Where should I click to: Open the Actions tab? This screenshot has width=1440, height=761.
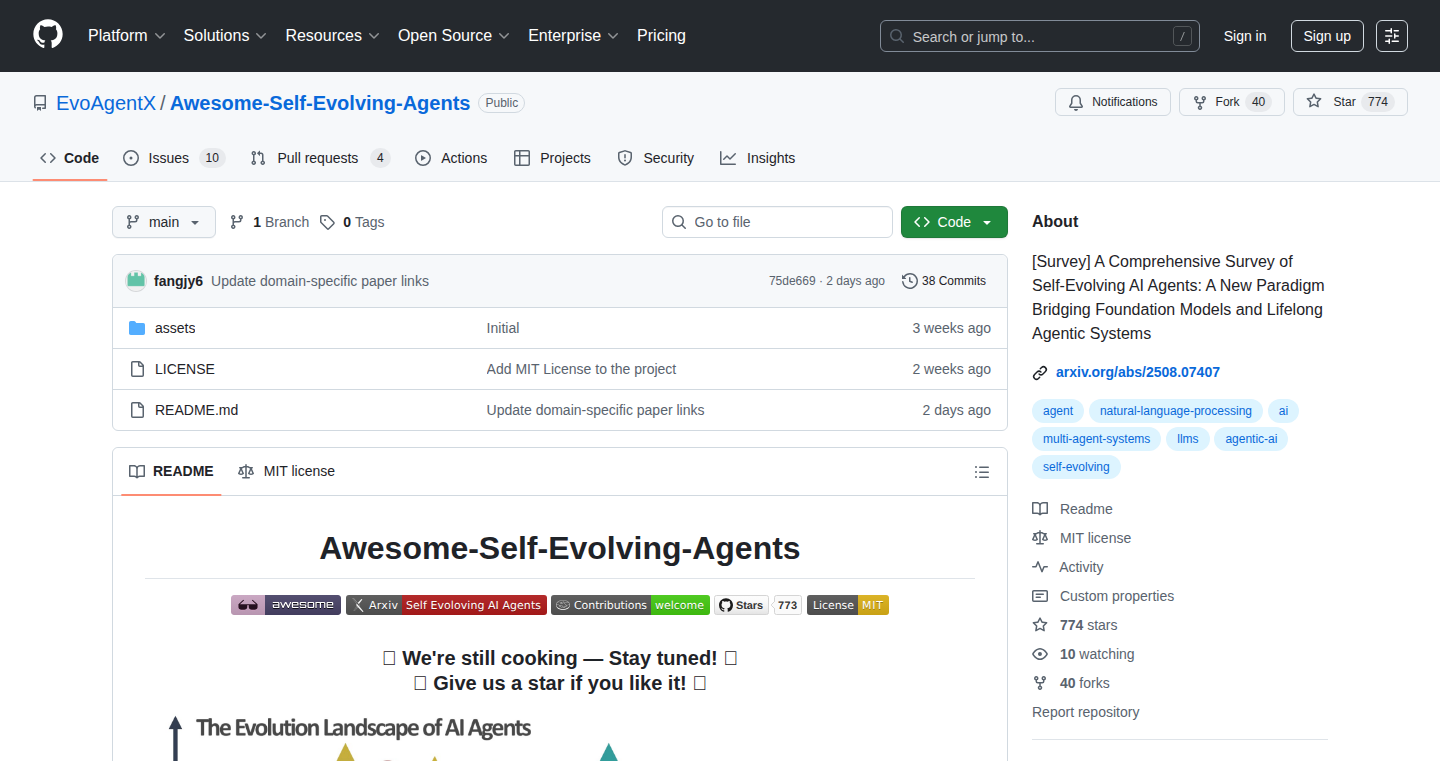pos(451,158)
